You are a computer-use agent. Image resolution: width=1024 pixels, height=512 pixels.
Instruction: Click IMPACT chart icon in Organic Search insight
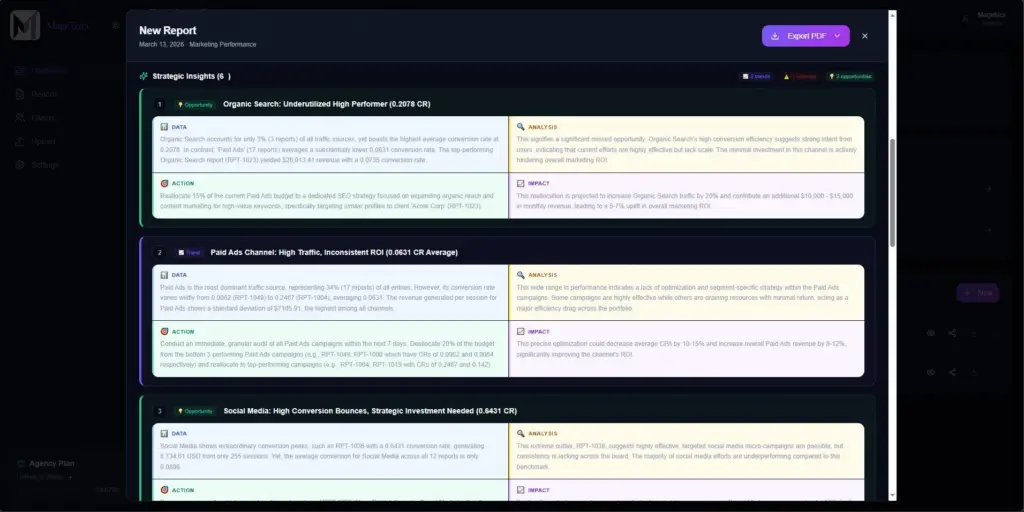(520, 184)
